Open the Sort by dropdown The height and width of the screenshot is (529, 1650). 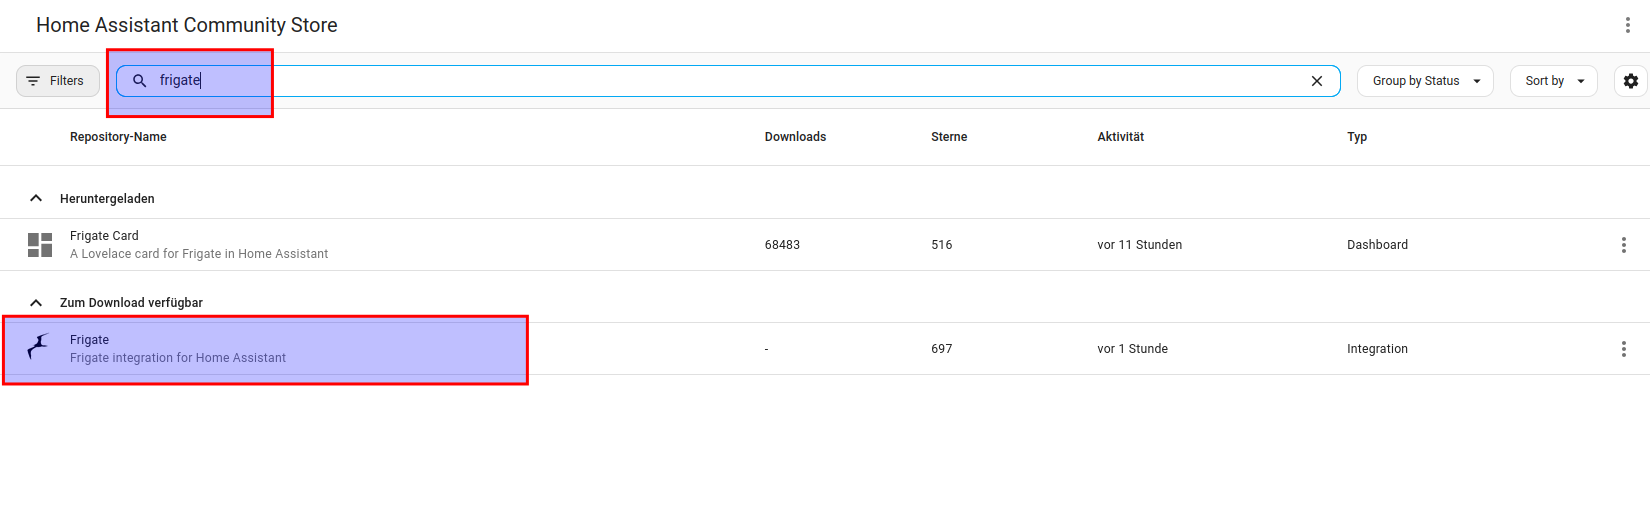[1553, 81]
